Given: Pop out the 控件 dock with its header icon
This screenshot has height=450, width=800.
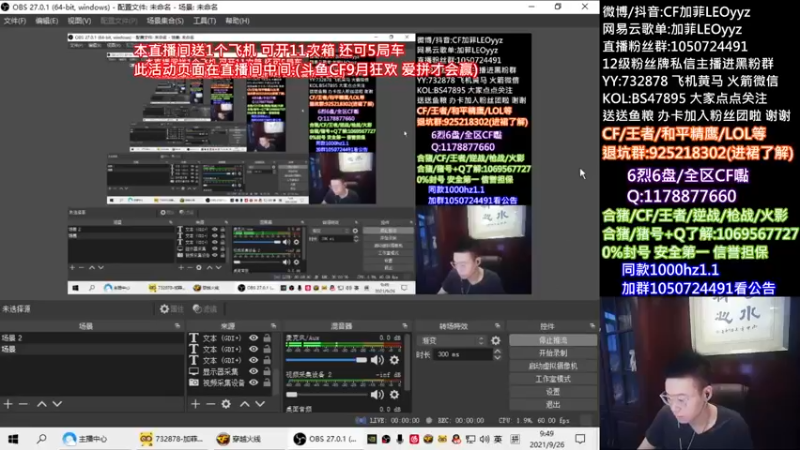Looking at the screenshot, I should click(x=592, y=326).
